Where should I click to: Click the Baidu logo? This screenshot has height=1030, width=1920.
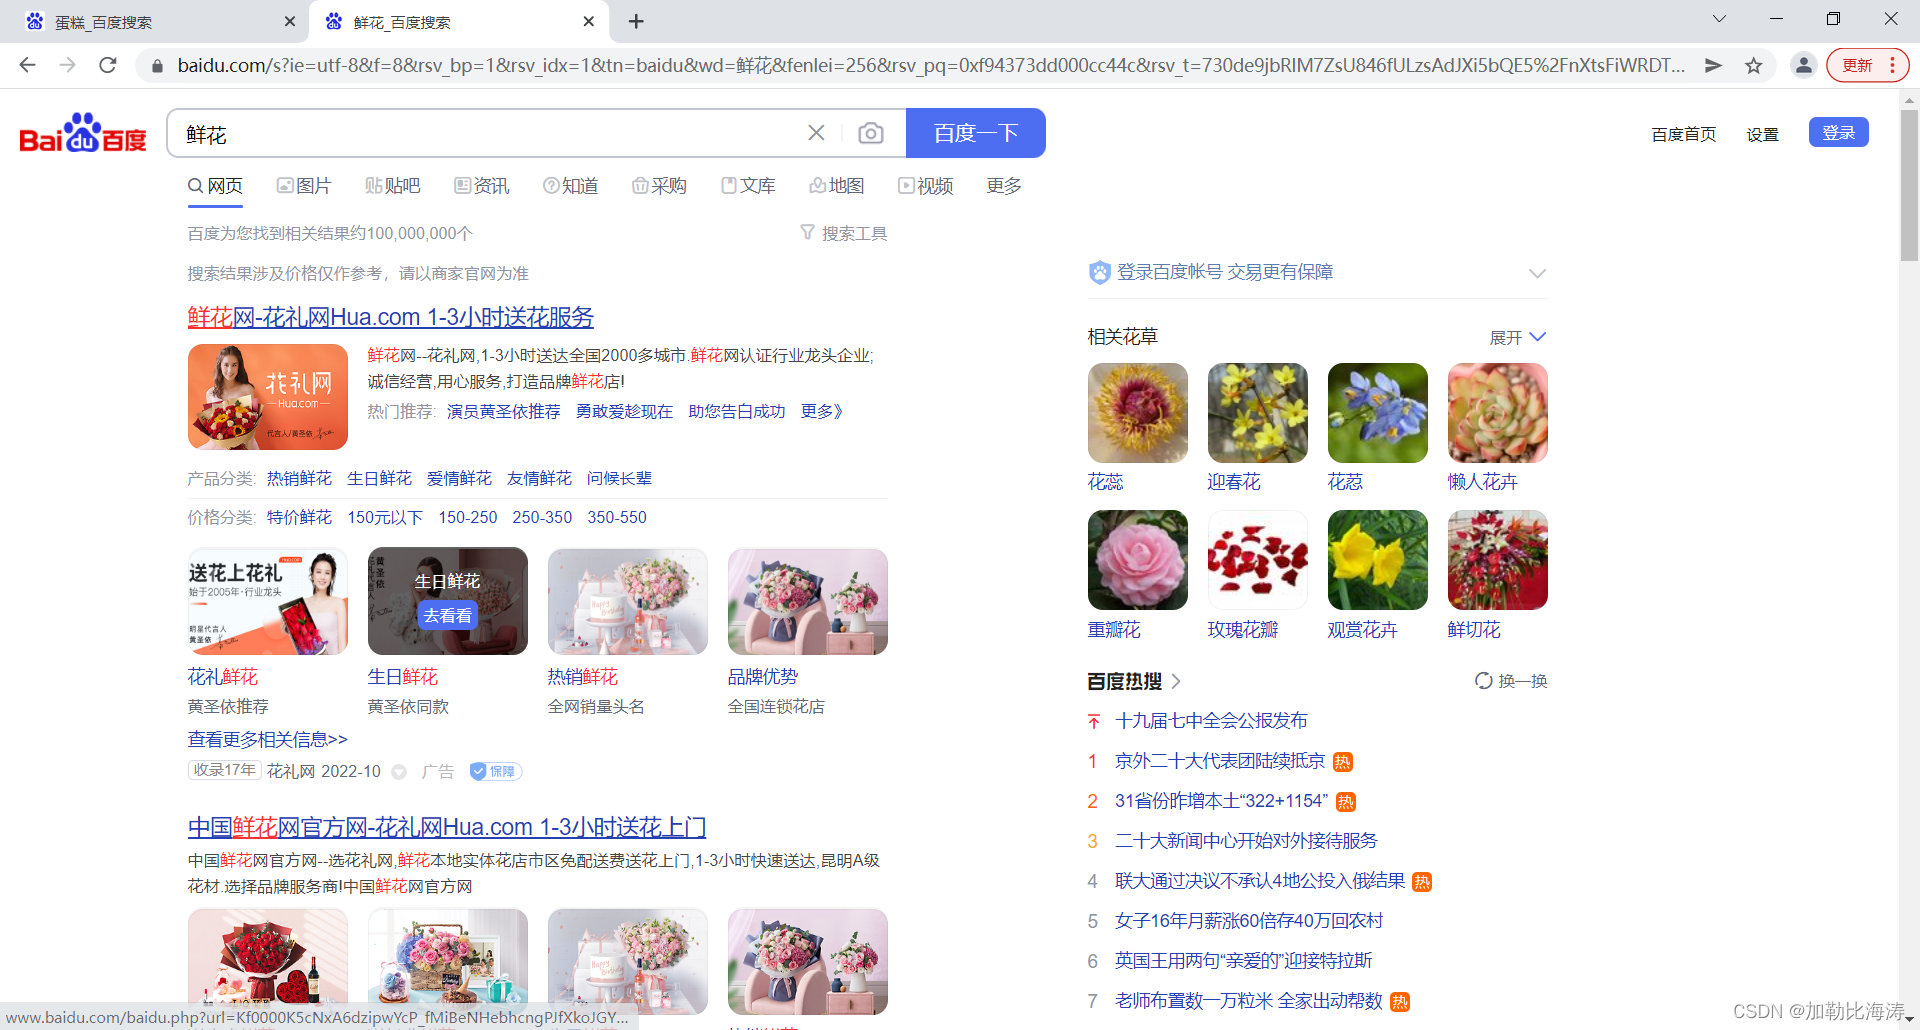click(83, 133)
